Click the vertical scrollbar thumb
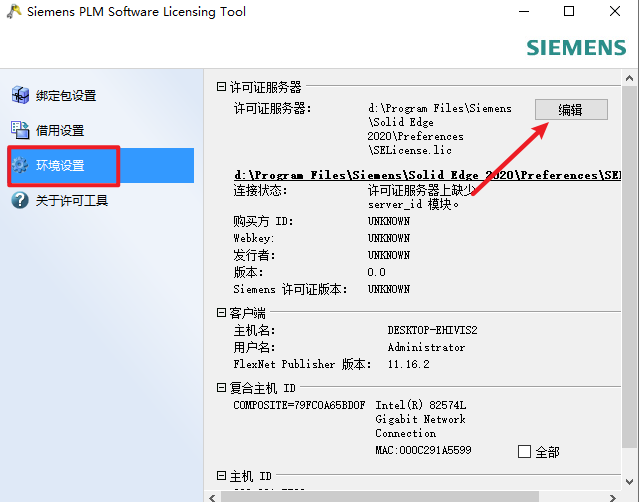 (x=629, y=266)
